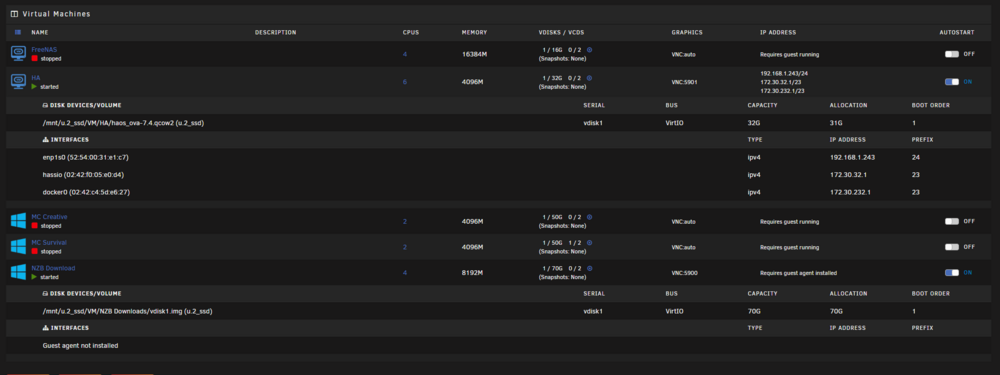1000x375 pixels.
Task: Click the GRAPHICS column header
Action: click(687, 33)
